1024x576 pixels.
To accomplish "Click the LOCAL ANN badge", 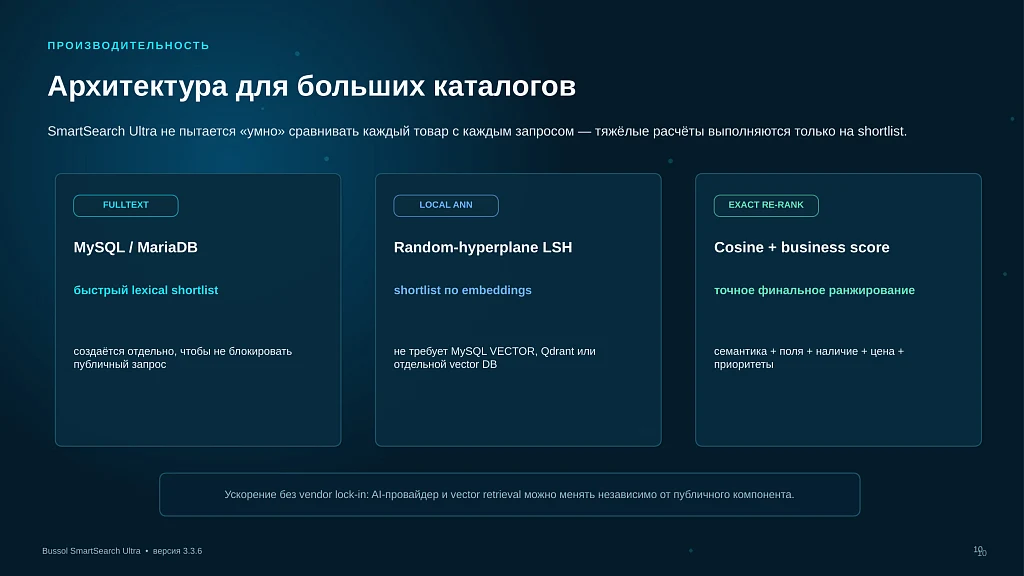I will [x=445, y=205].
